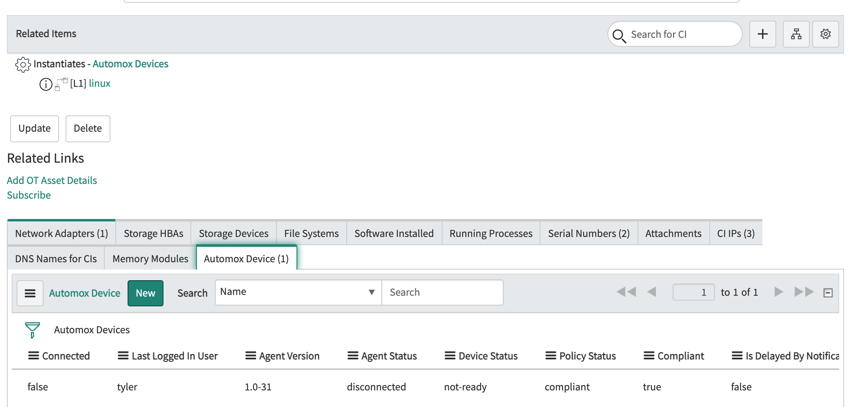The height and width of the screenshot is (407, 850).
Task: Switch to the Storage Devices tab
Action: (234, 234)
